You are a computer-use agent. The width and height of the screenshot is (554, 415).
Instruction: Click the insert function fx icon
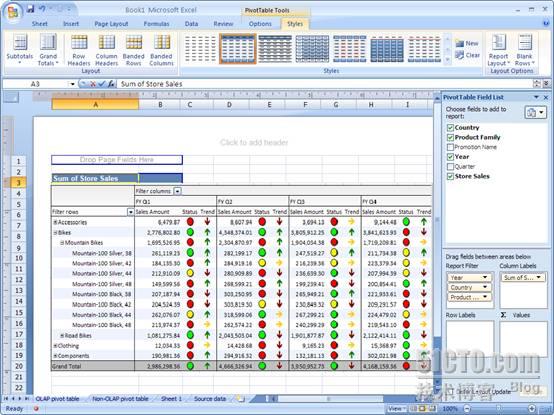(111, 84)
